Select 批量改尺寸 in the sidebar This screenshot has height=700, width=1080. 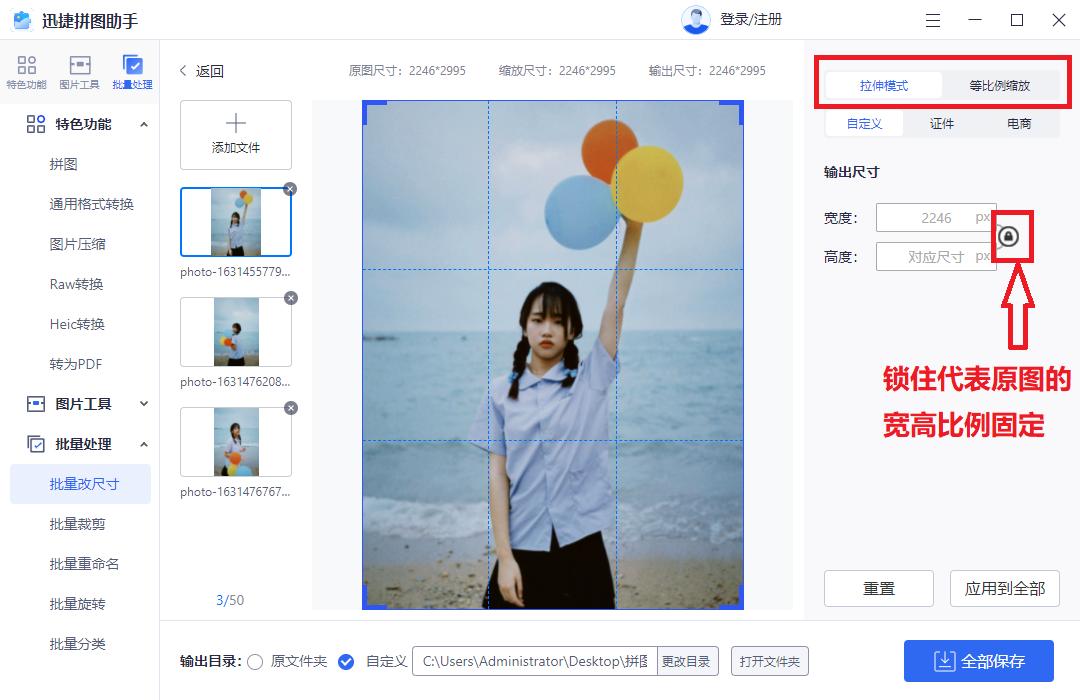coord(81,484)
